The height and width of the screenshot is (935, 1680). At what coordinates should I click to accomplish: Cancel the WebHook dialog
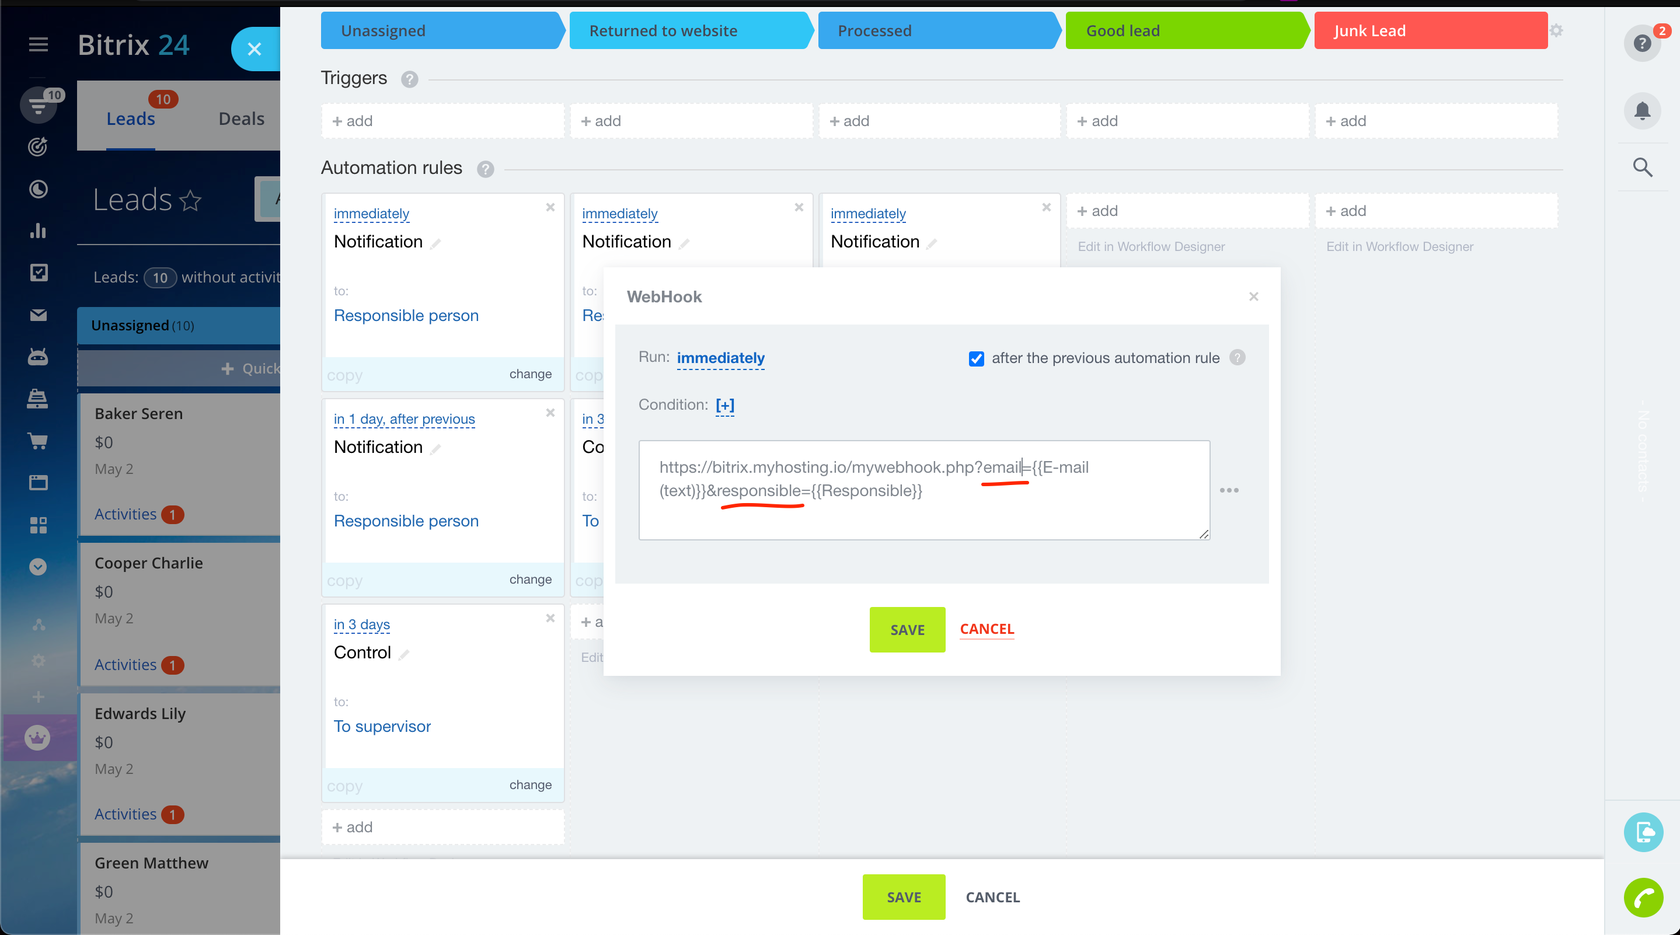[986, 629]
